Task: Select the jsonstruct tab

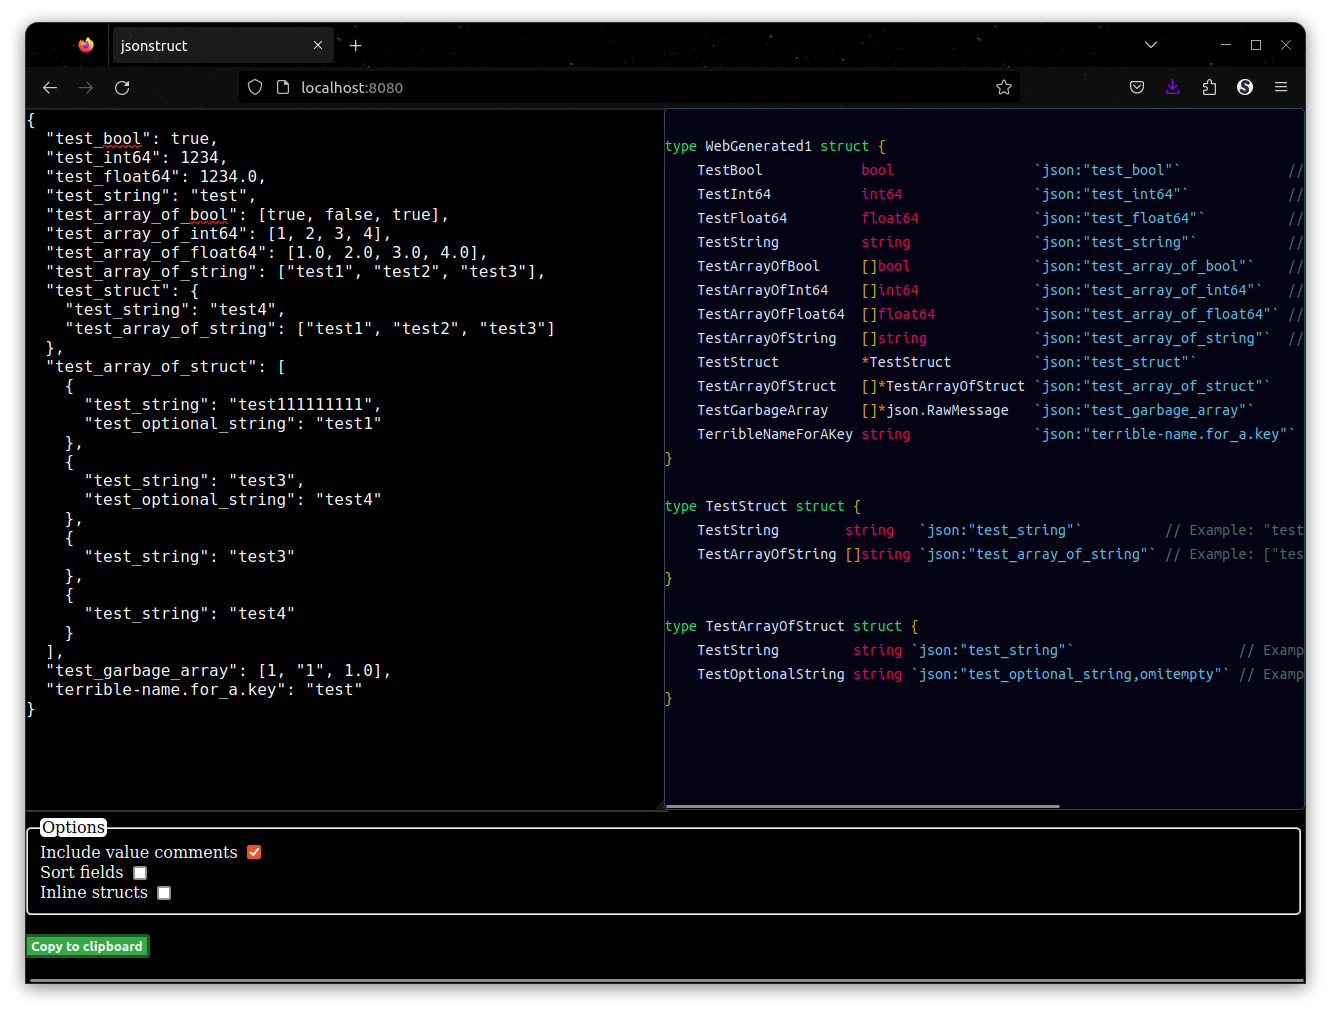Action: (x=222, y=46)
